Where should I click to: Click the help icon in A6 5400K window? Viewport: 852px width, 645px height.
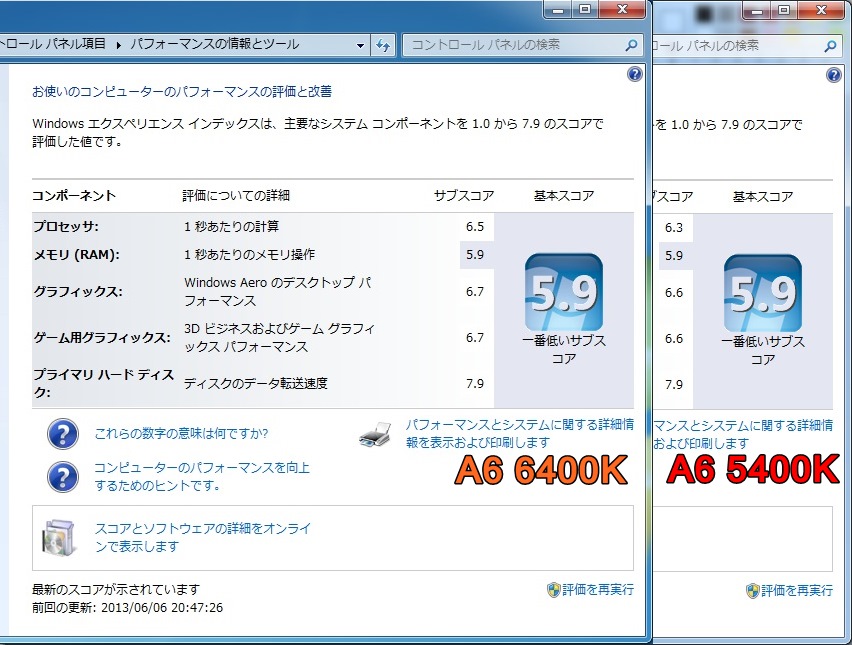[x=834, y=75]
